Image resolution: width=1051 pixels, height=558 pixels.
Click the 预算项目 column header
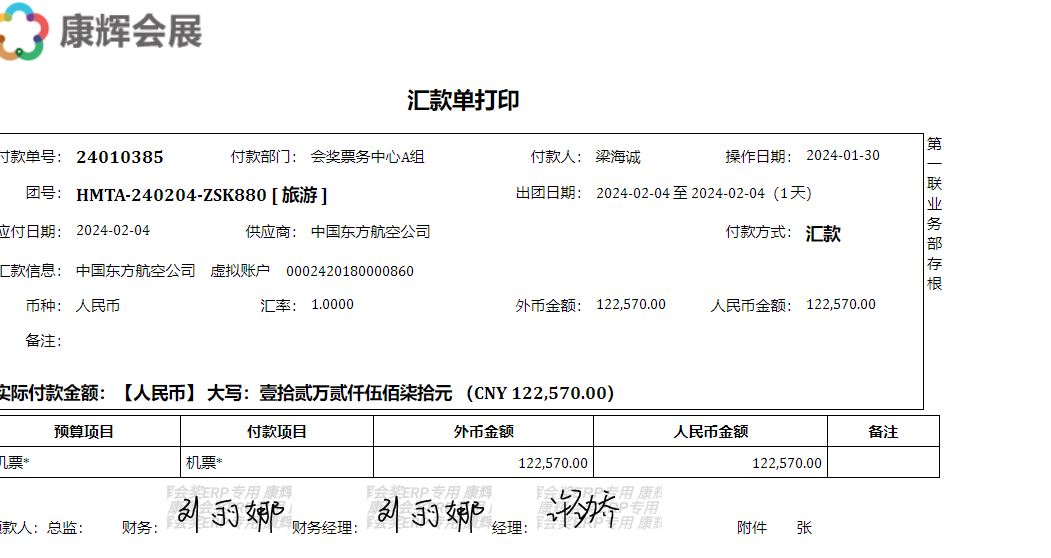(x=84, y=432)
